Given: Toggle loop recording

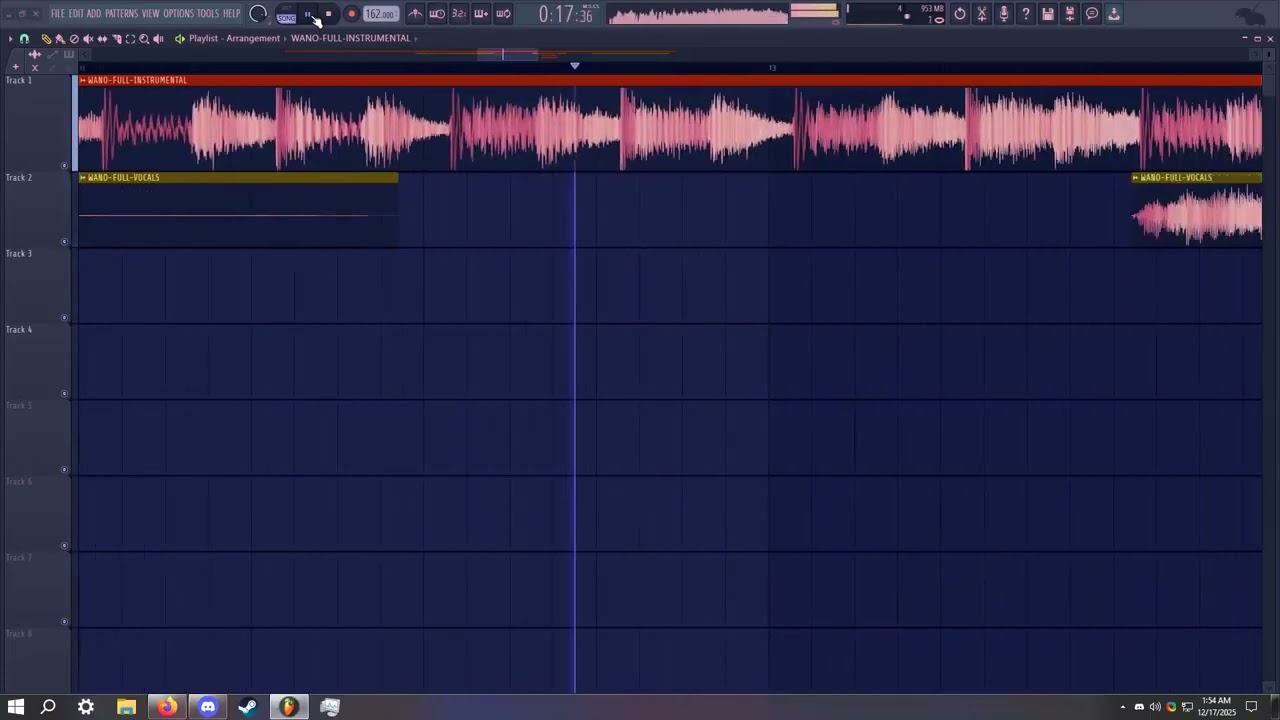Looking at the screenshot, I should (x=503, y=14).
